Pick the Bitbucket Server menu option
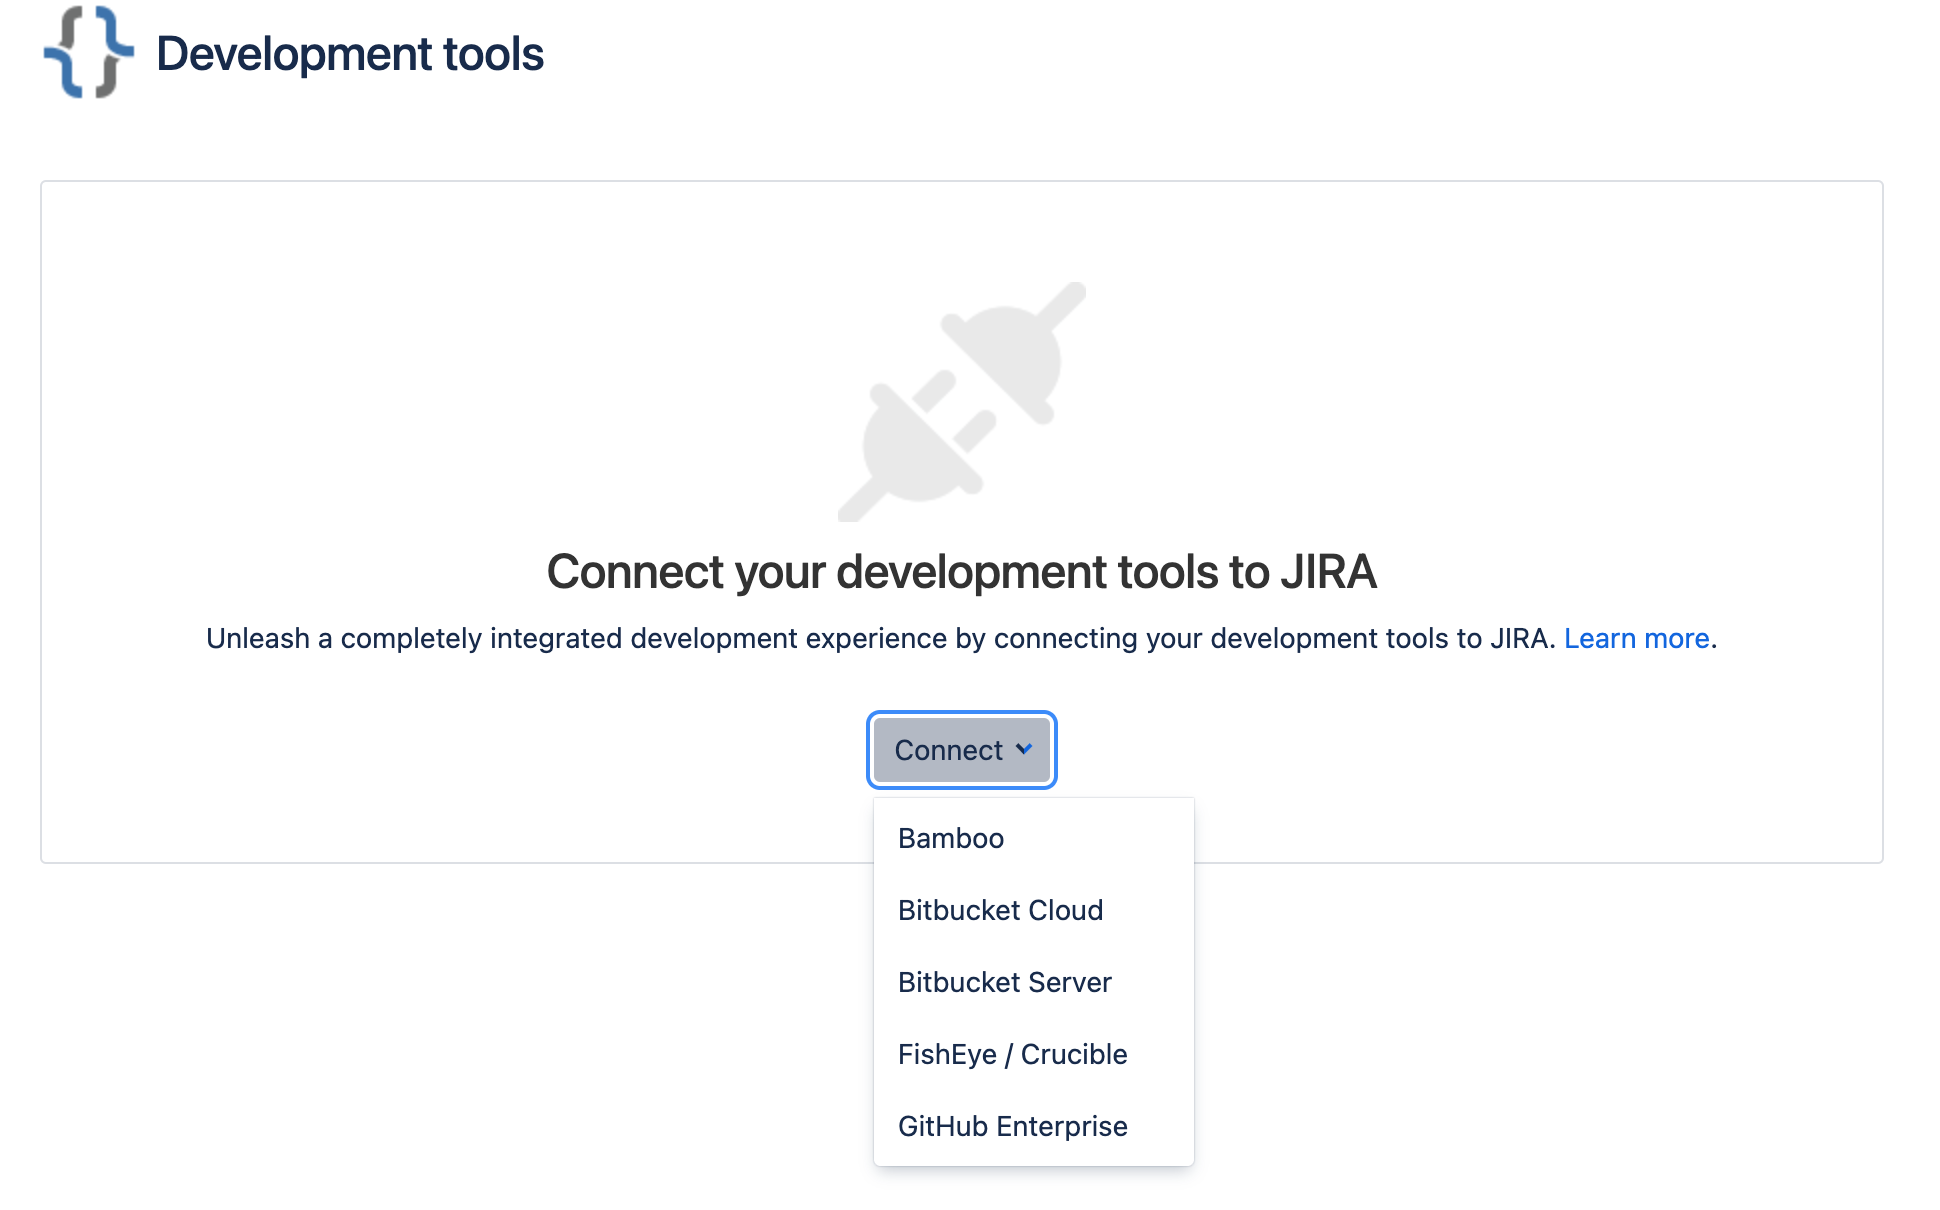The height and width of the screenshot is (1210, 1940). pyautogui.click(x=1034, y=982)
